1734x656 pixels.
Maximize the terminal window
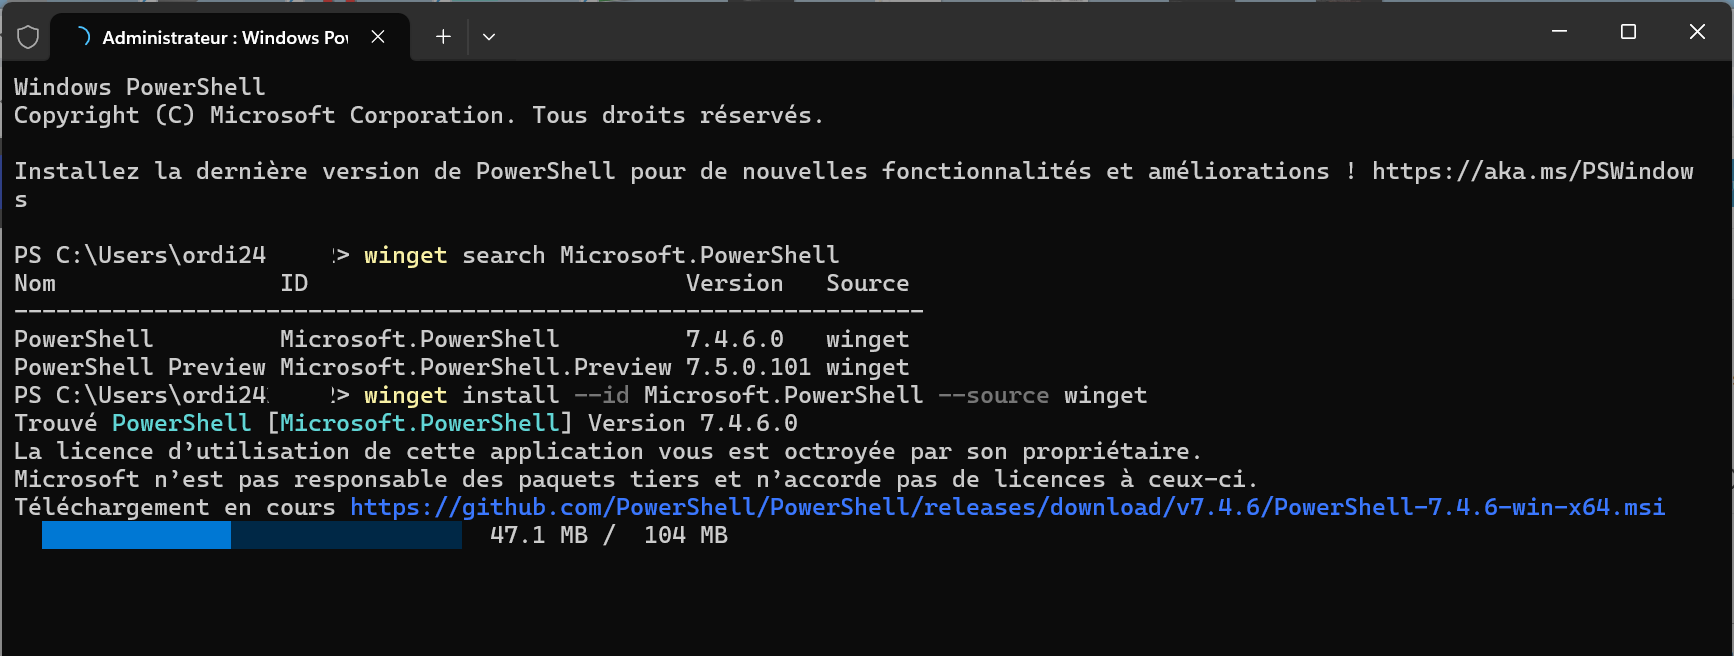pos(1628,32)
